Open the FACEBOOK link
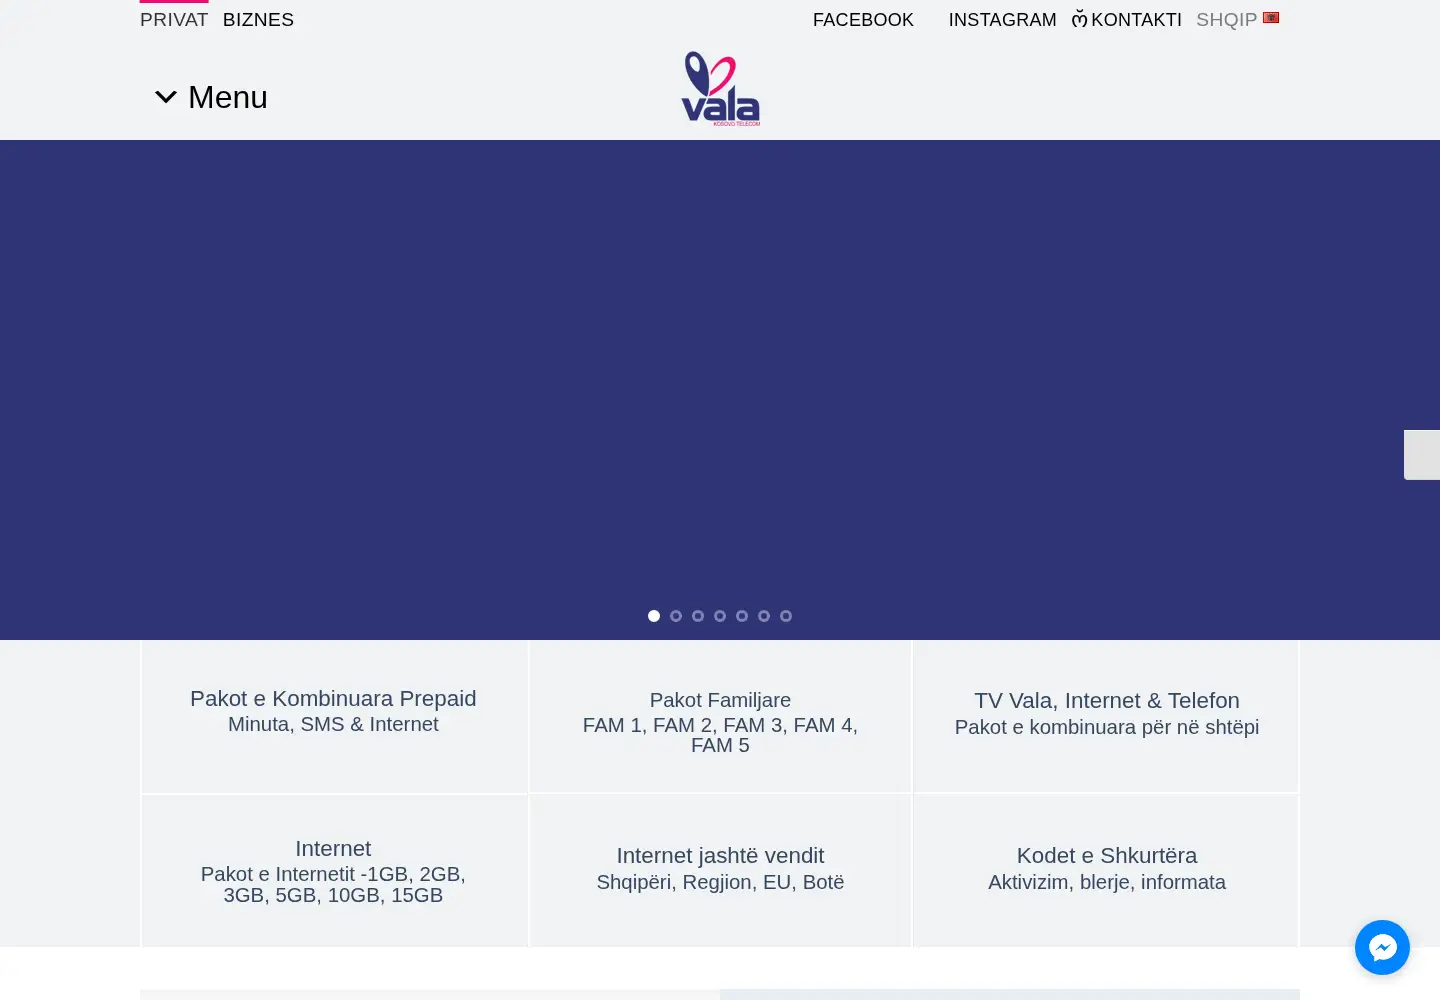 pyautogui.click(x=863, y=20)
